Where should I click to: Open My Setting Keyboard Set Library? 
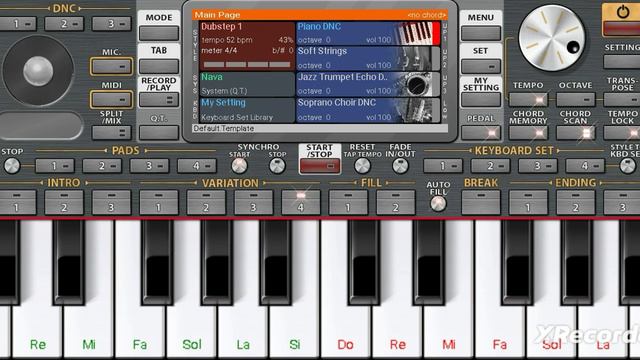click(x=247, y=110)
